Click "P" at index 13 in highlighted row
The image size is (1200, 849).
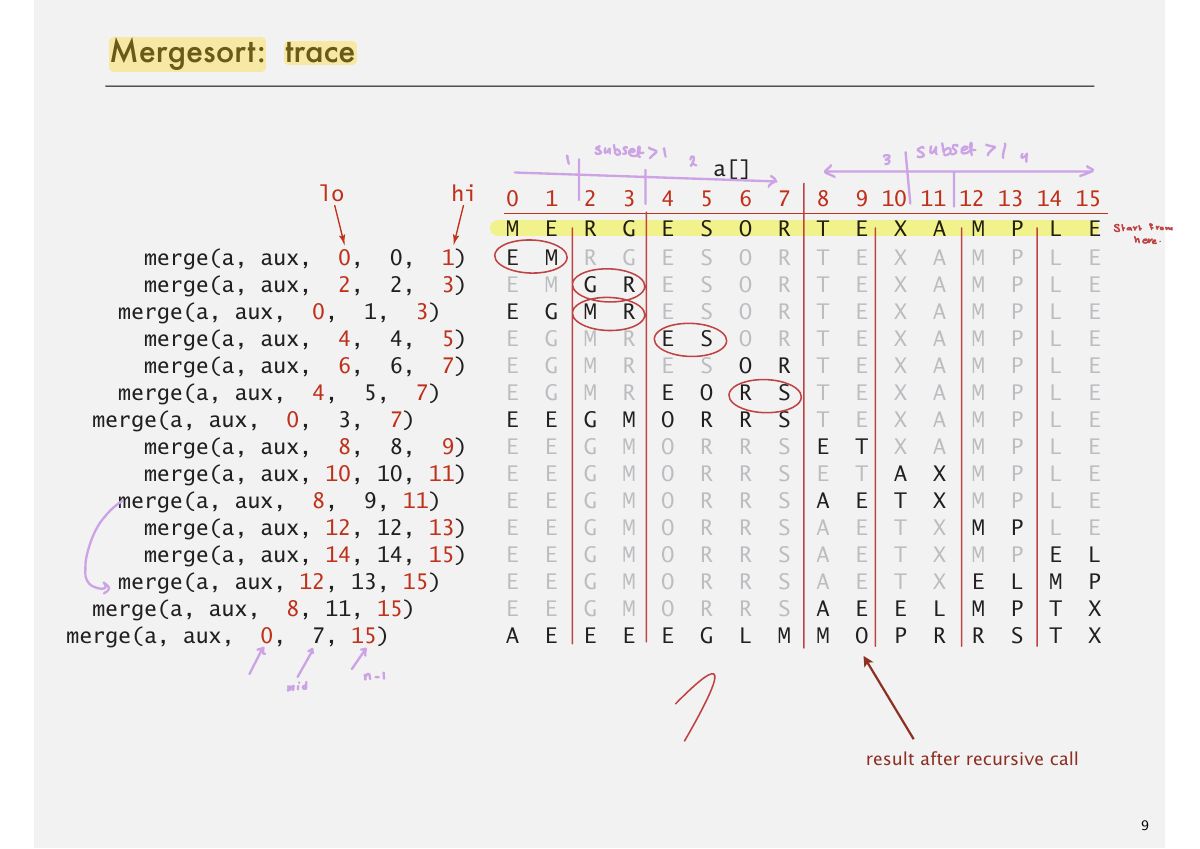1017,230
